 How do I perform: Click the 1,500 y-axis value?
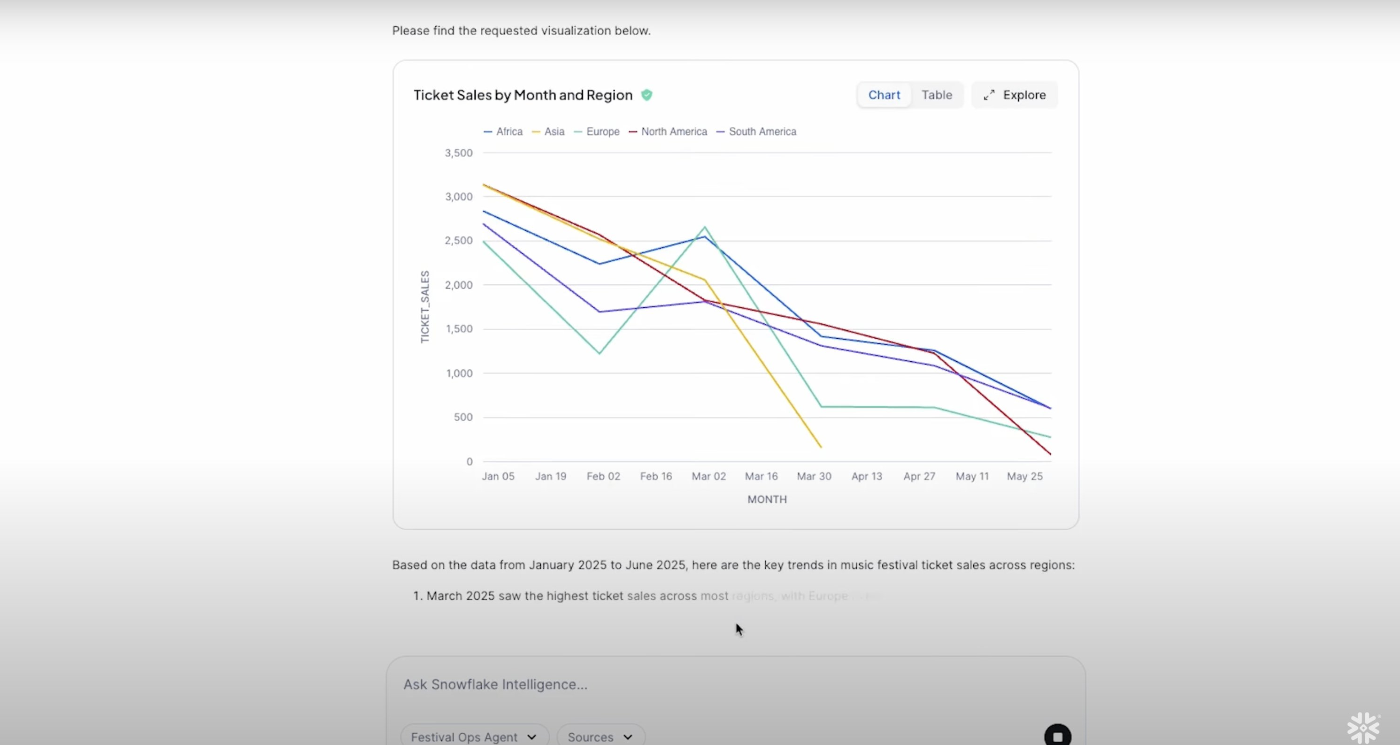pyautogui.click(x=458, y=329)
